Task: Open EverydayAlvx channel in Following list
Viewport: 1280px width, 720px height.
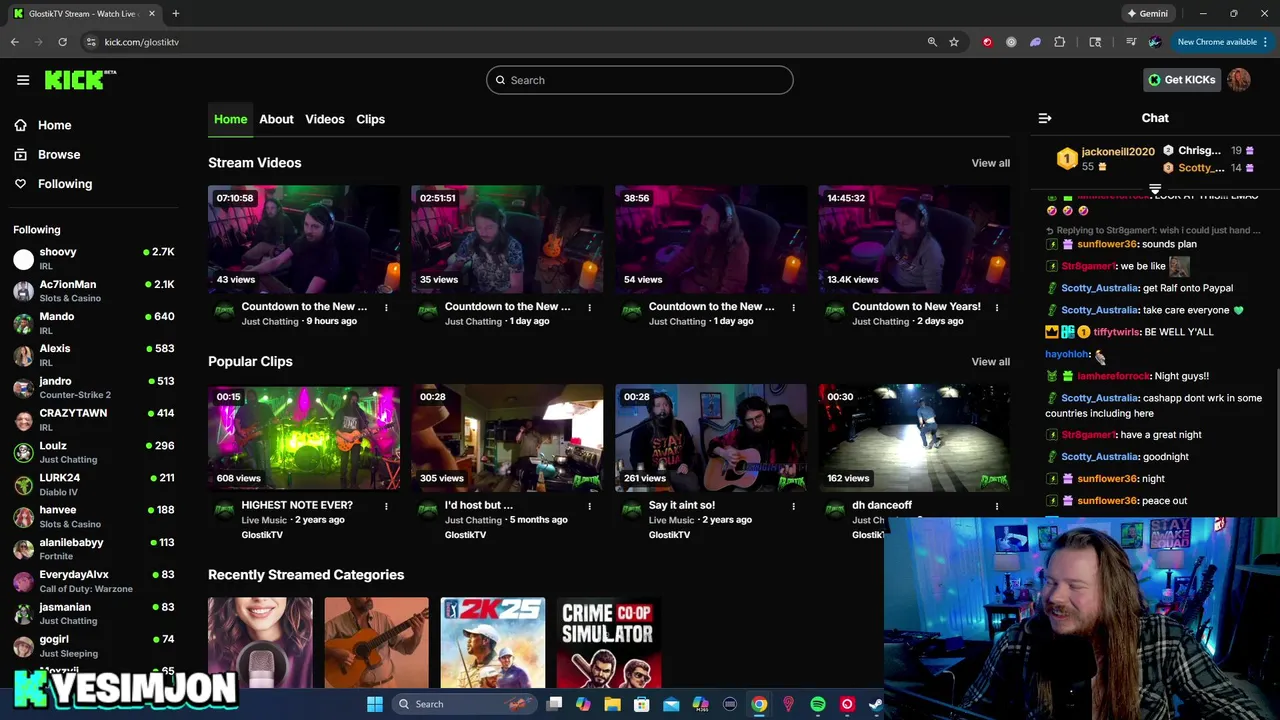Action: 94,581
